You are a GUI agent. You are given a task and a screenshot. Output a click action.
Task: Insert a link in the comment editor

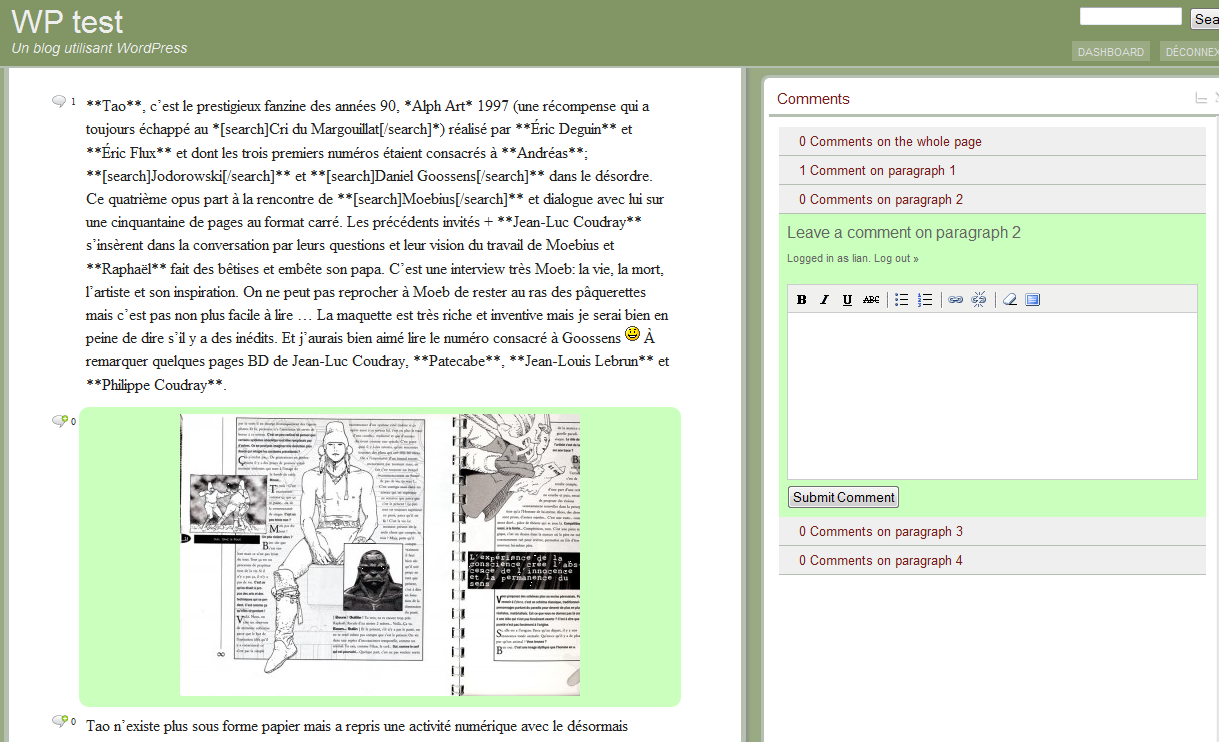955,300
